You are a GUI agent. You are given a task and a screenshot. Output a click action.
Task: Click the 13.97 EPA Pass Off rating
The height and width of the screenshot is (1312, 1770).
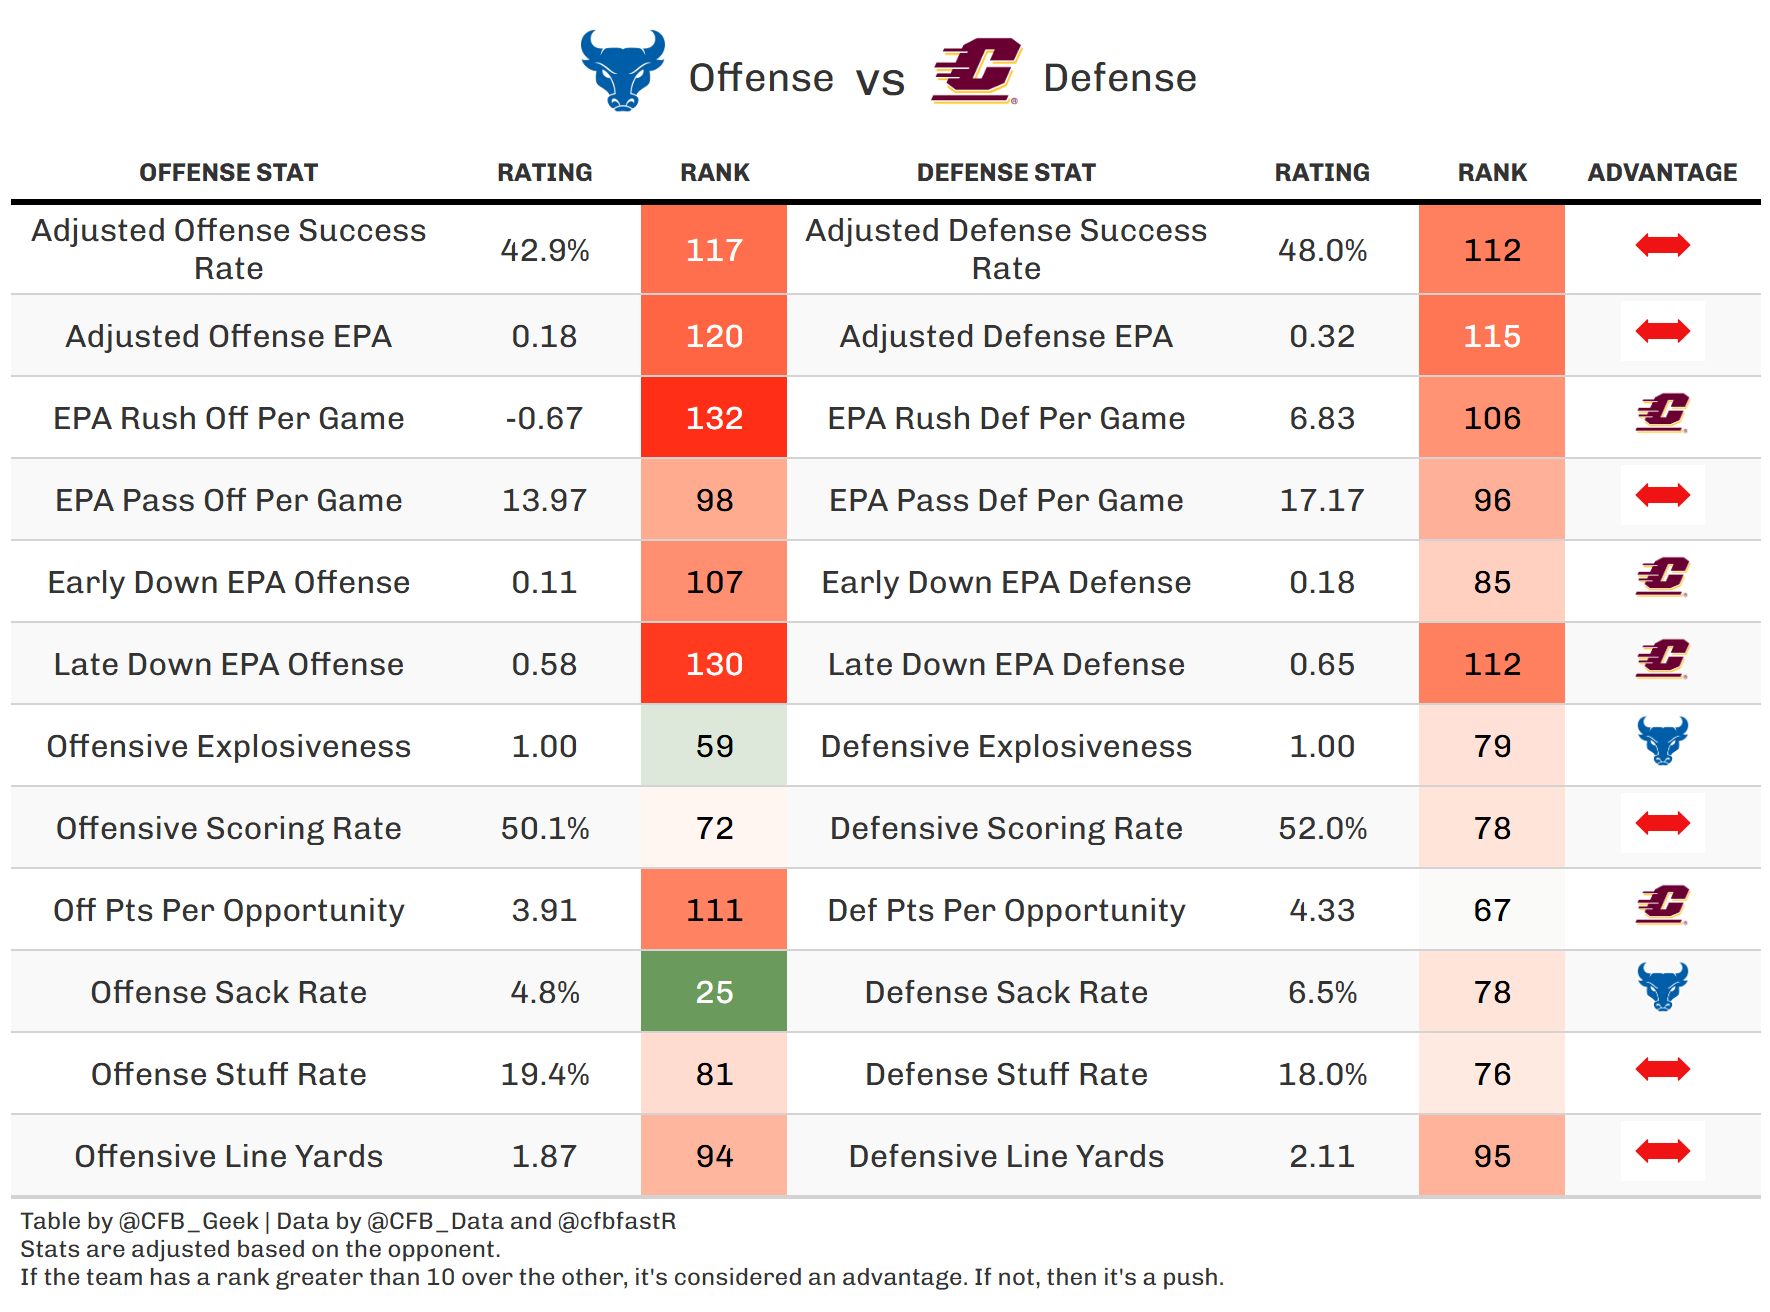point(544,500)
